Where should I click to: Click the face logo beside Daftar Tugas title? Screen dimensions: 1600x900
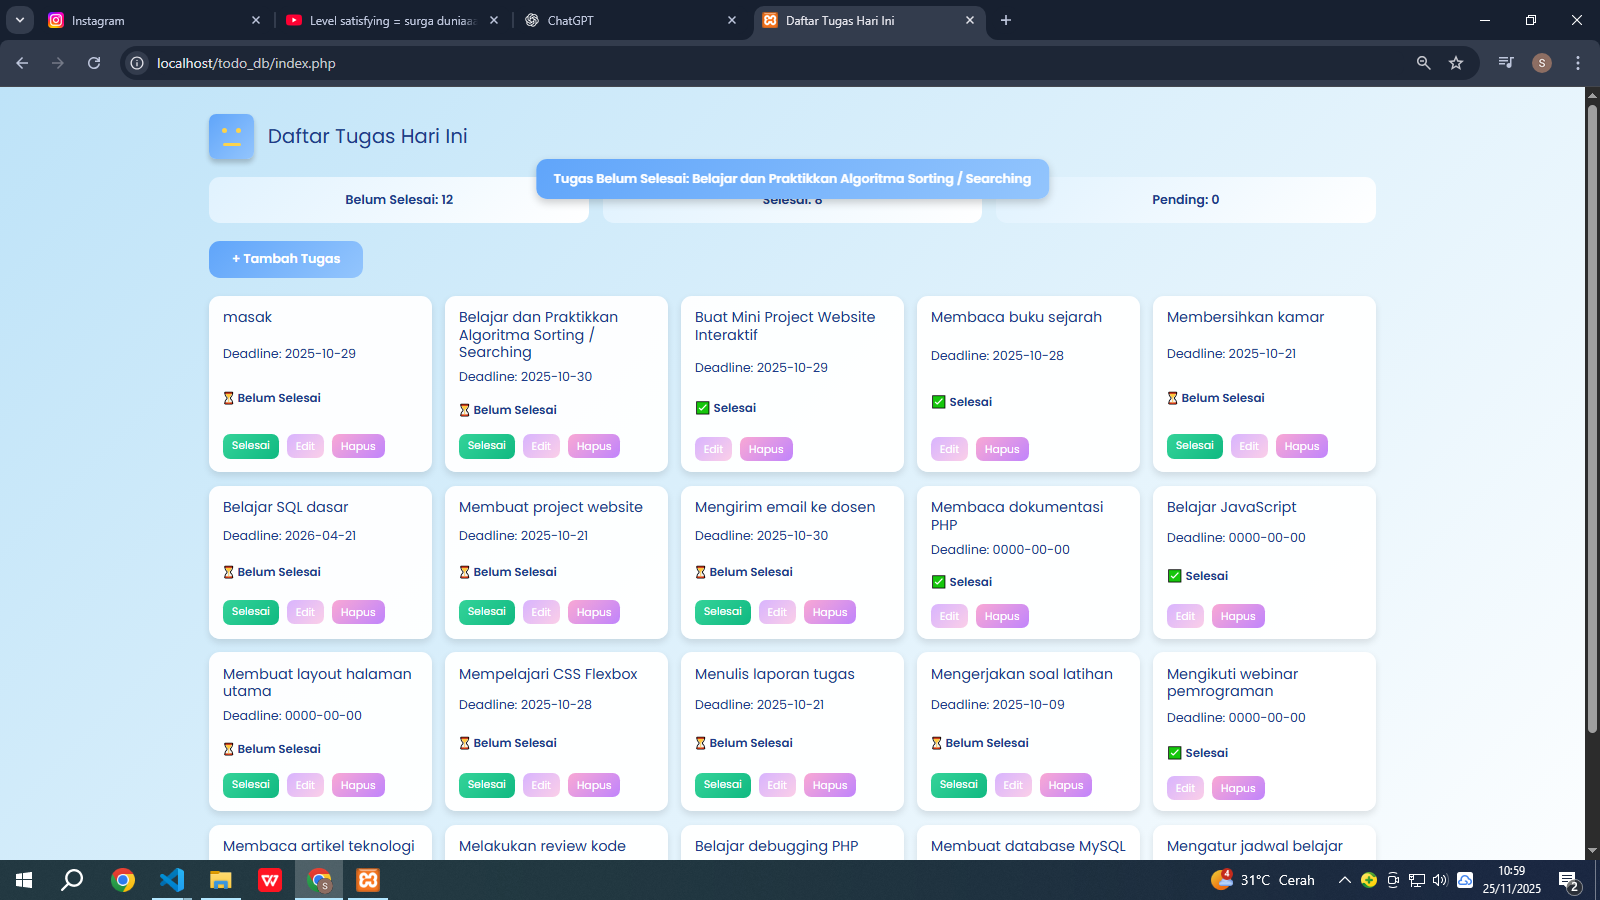(x=231, y=137)
